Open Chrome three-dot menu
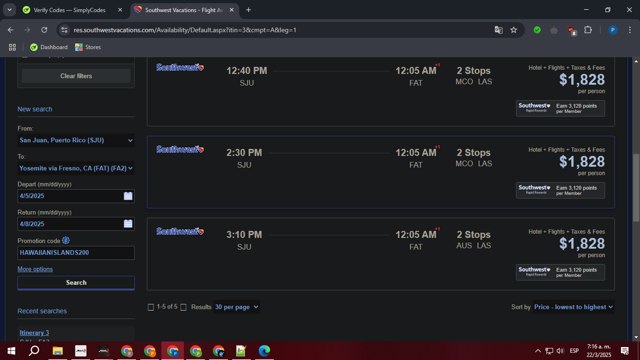640x360 pixels. 630,30
